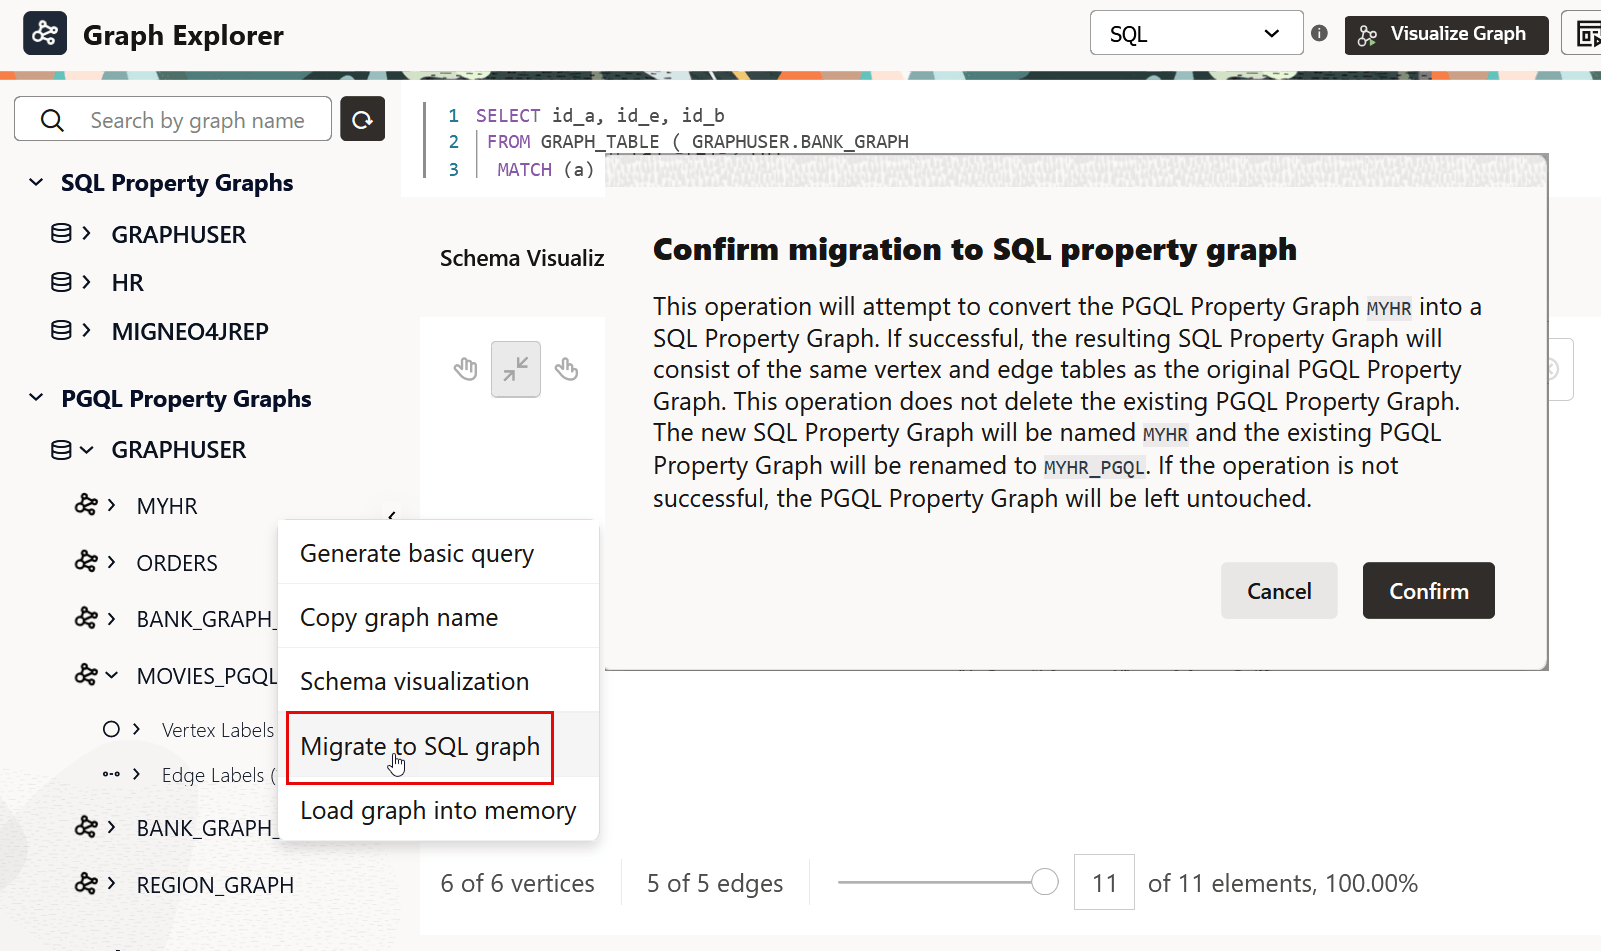
Task: Select the MYHR tree label
Action: (x=167, y=506)
